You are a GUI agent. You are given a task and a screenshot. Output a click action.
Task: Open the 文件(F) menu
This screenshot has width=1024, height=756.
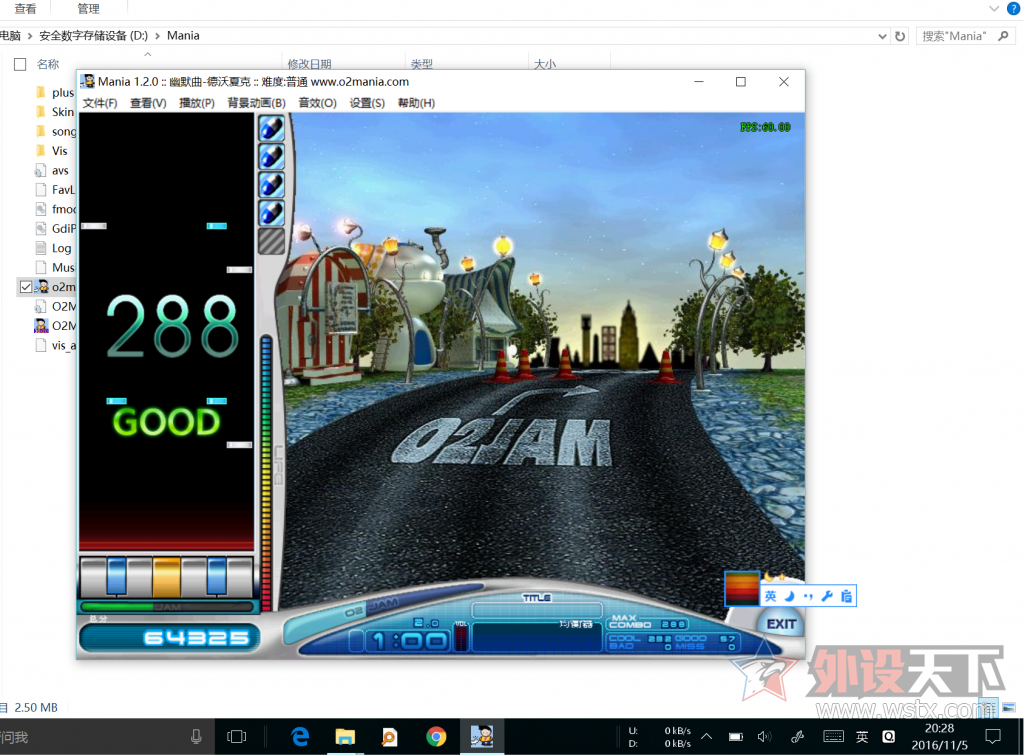point(100,103)
